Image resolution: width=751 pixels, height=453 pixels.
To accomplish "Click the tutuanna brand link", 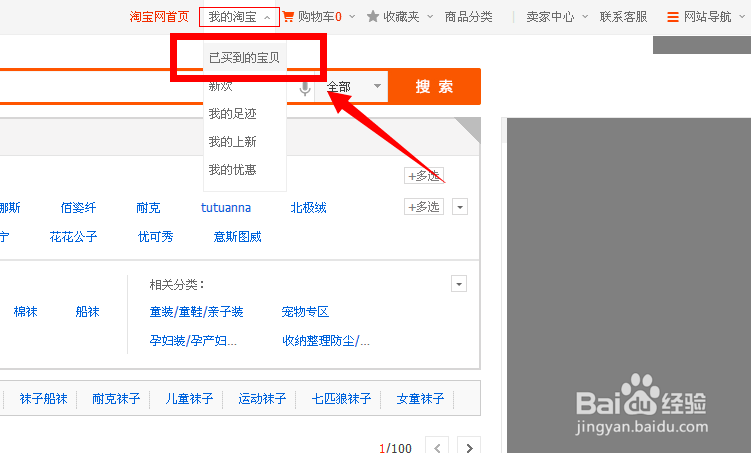I will [x=226, y=208].
